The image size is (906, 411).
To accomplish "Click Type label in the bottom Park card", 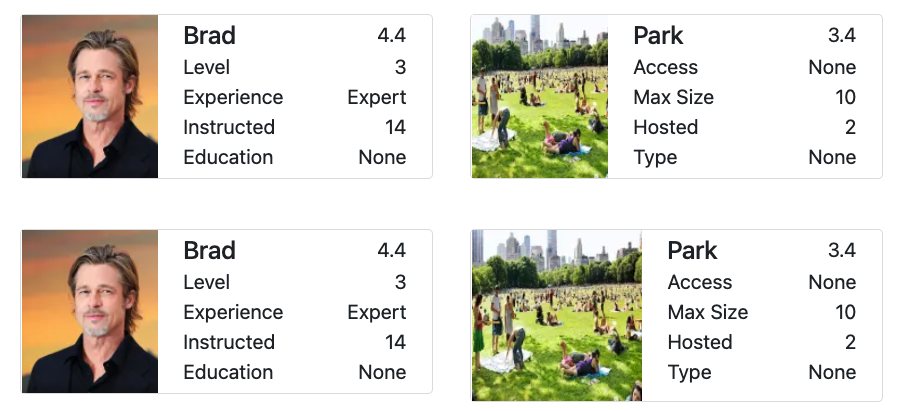I will pos(689,372).
